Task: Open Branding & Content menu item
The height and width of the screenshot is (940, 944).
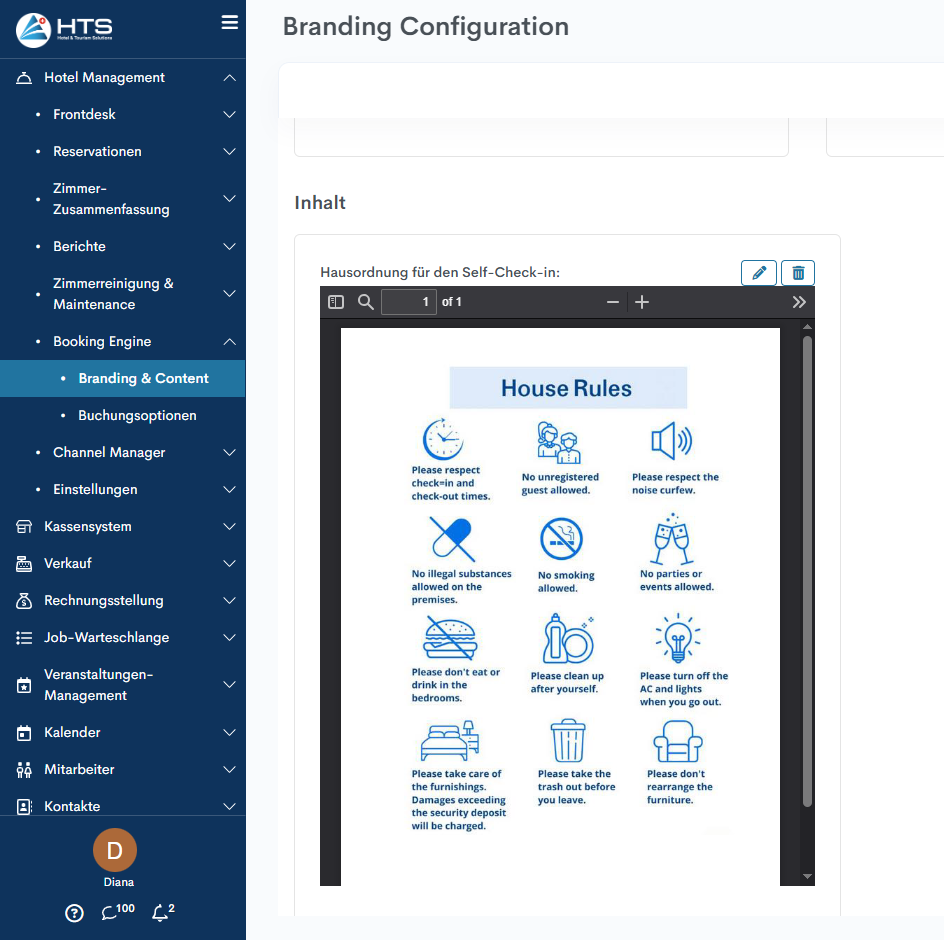Action: pyautogui.click(x=143, y=379)
